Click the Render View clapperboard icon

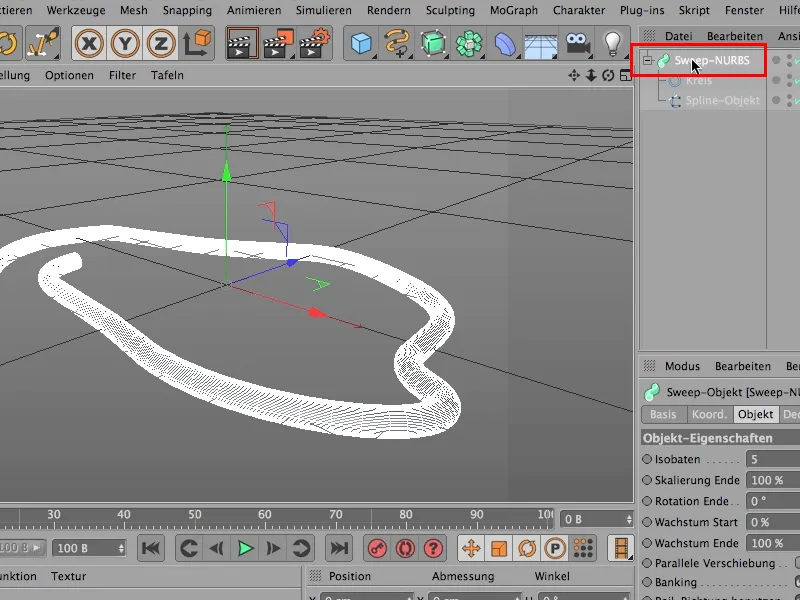tap(242, 43)
